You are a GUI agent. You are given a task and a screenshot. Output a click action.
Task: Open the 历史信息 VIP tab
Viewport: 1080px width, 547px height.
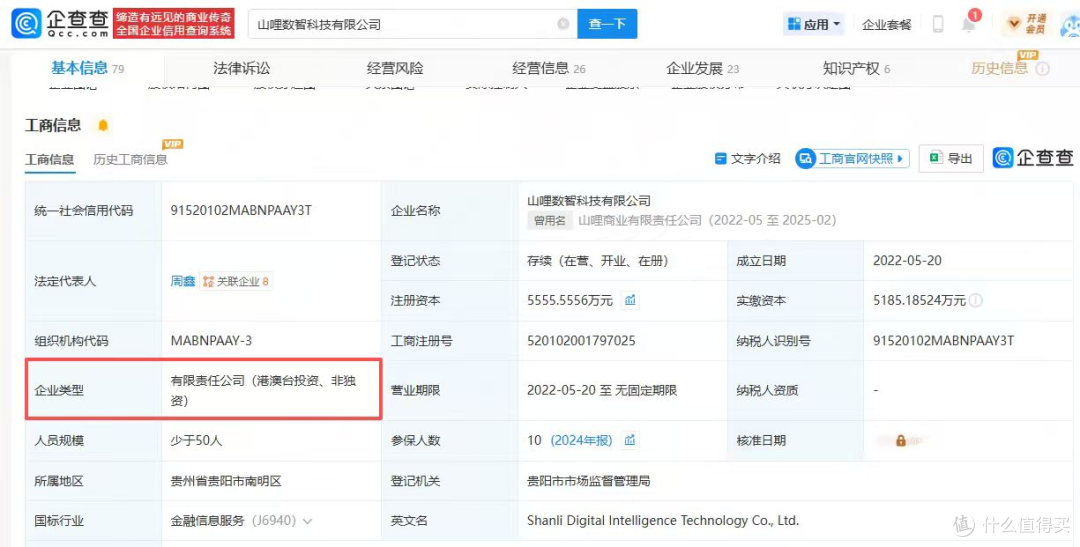(999, 68)
